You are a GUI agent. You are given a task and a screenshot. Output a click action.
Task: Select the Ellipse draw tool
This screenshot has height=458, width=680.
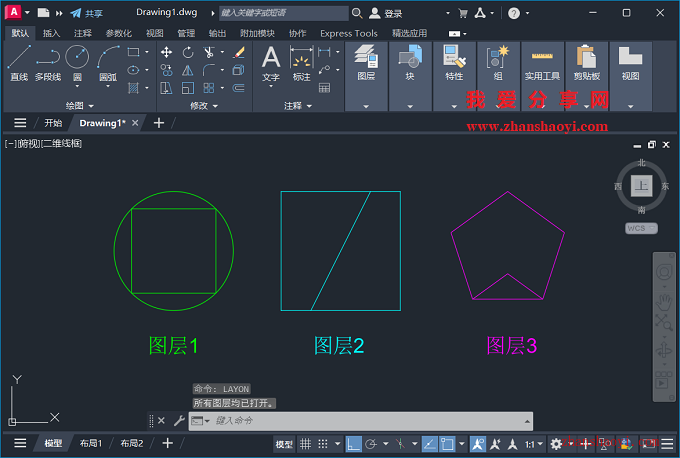click(133, 70)
